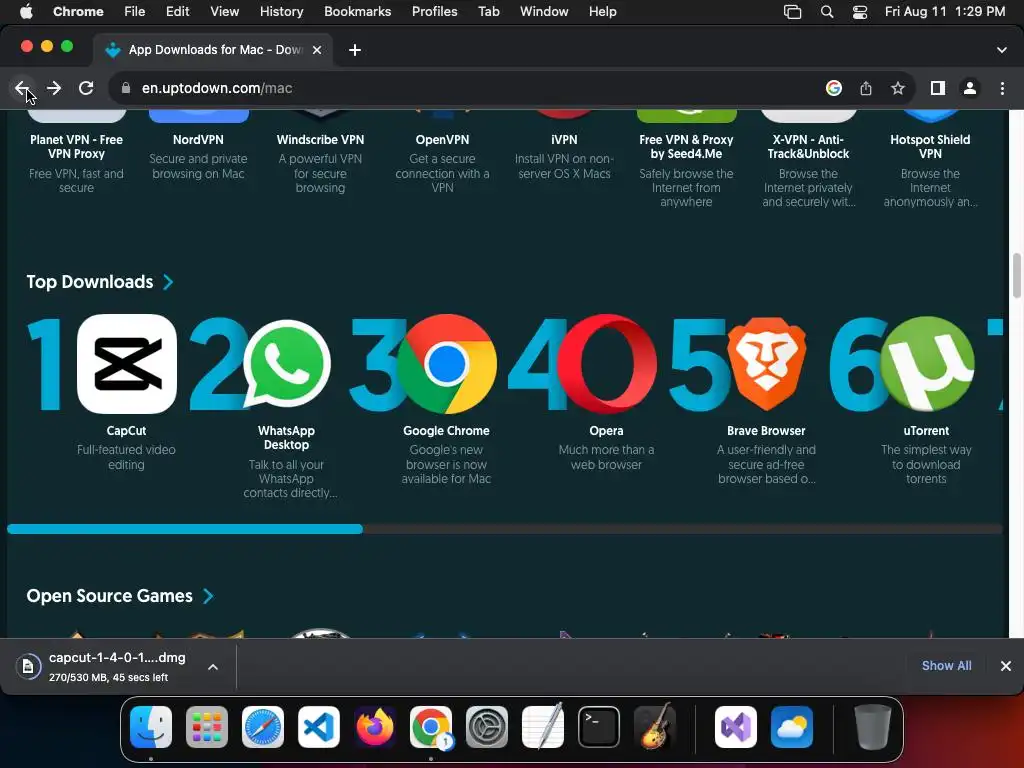Open X-VPN - Anti-Track&Unblock link

[x=808, y=147]
